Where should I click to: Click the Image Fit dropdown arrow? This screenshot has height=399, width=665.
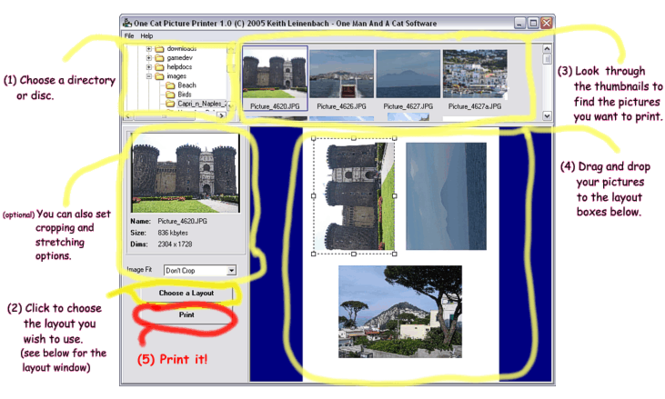click(x=231, y=270)
